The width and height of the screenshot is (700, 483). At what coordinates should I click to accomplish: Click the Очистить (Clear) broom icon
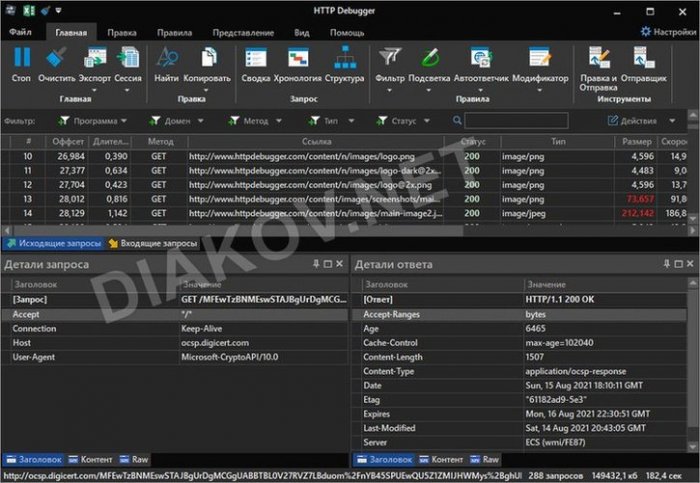coord(57,60)
